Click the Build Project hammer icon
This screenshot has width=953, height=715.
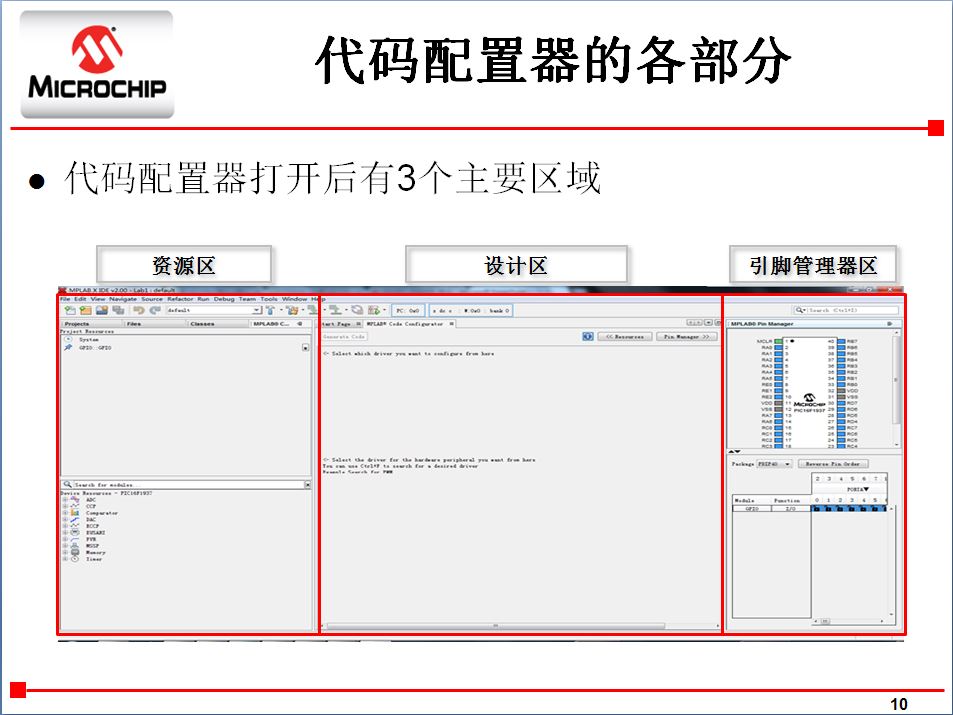270,310
